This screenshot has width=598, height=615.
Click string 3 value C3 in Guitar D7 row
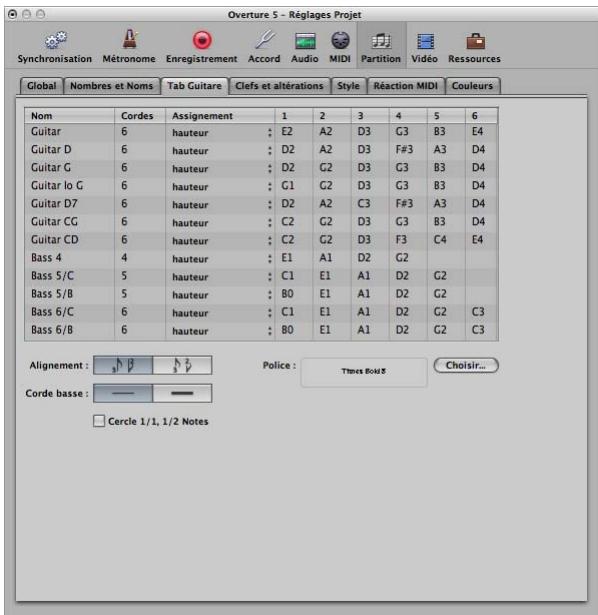coord(364,204)
